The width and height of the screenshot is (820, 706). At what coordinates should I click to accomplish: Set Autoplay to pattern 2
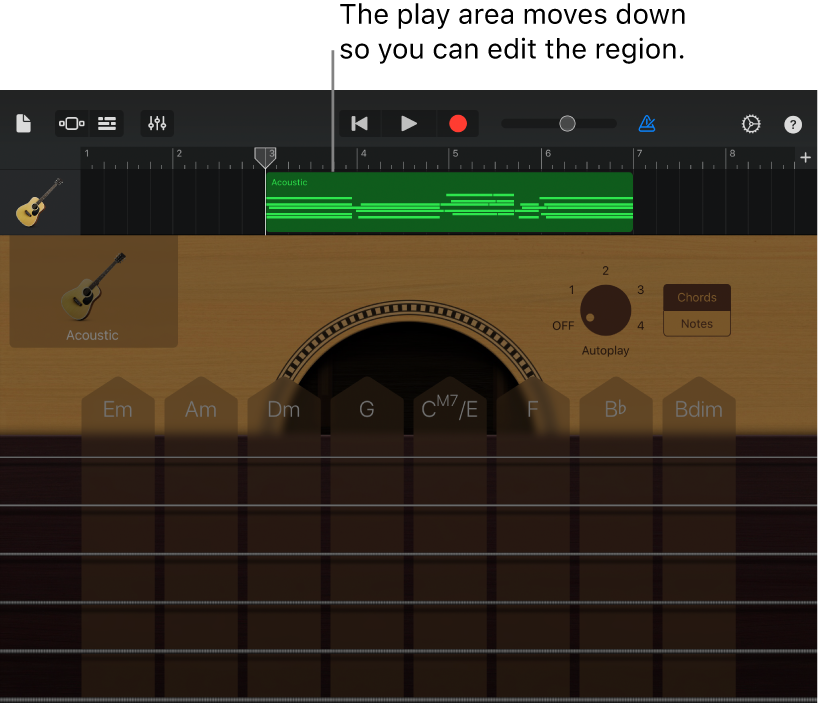(605, 271)
